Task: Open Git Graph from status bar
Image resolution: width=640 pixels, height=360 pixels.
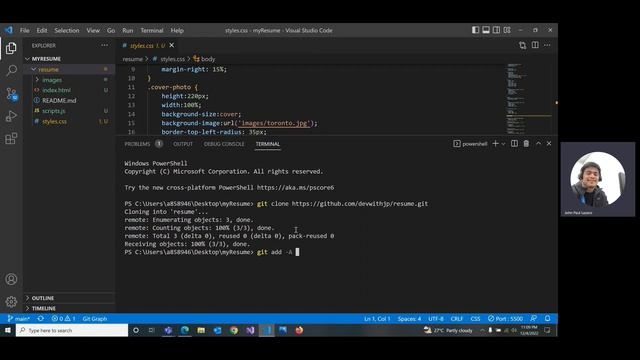Action: coord(95,319)
